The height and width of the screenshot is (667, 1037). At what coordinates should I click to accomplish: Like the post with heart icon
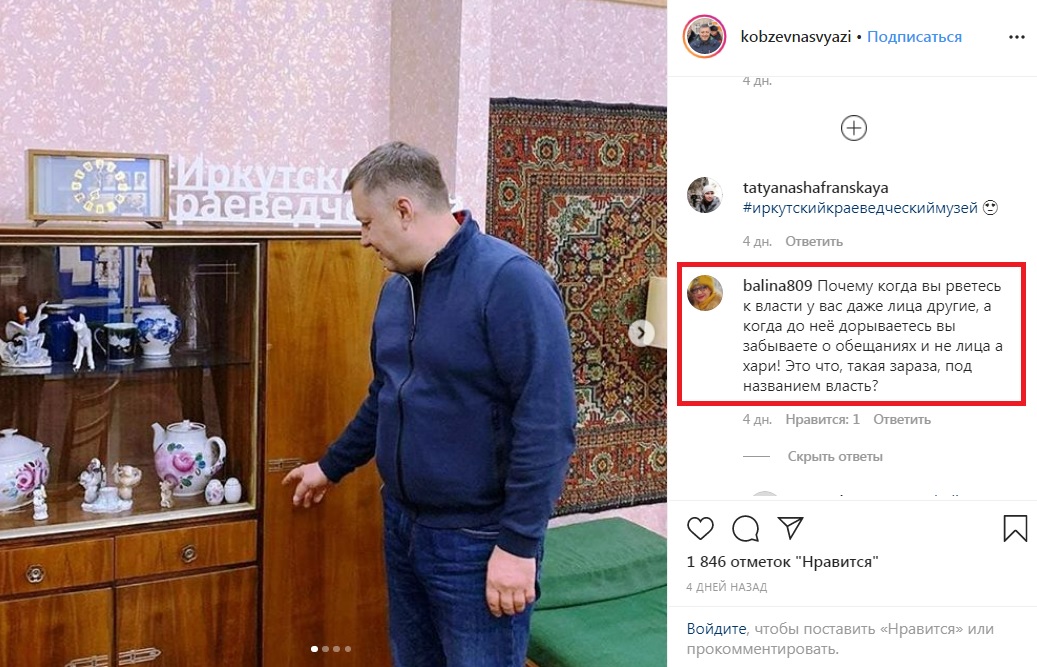[700, 528]
